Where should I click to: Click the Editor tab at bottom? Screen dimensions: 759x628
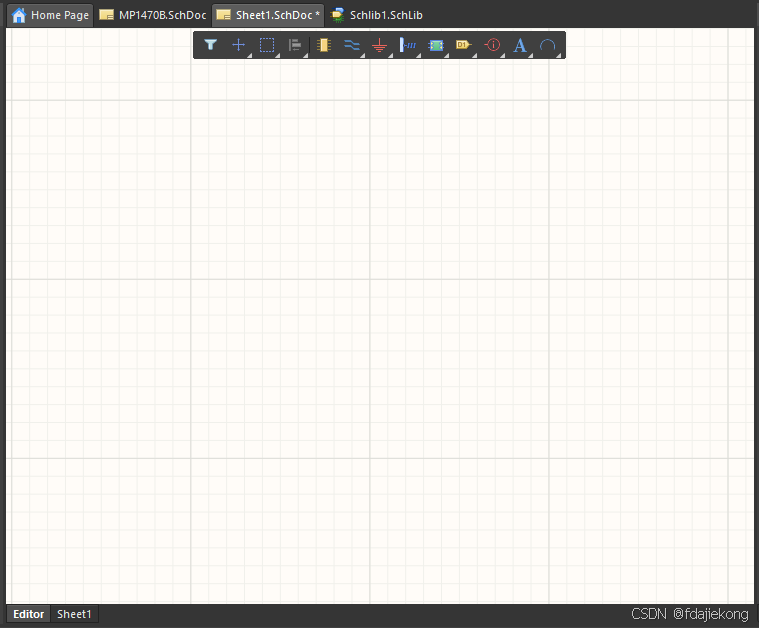click(x=29, y=614)
